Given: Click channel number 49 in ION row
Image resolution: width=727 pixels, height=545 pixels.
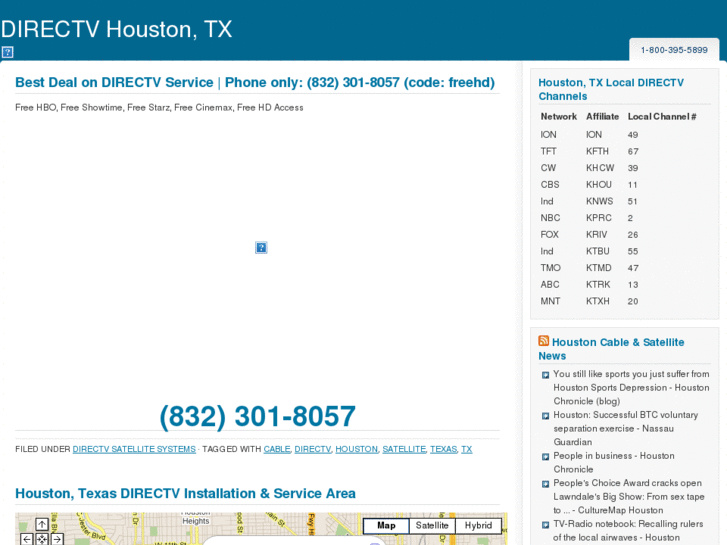Looking at the screenshot, I should coord(633,135).
